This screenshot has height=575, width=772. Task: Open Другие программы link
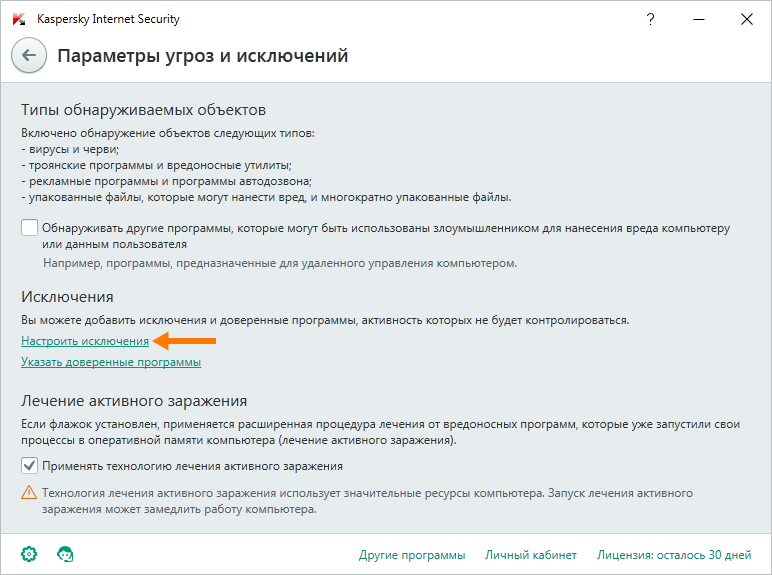(412, 555)
